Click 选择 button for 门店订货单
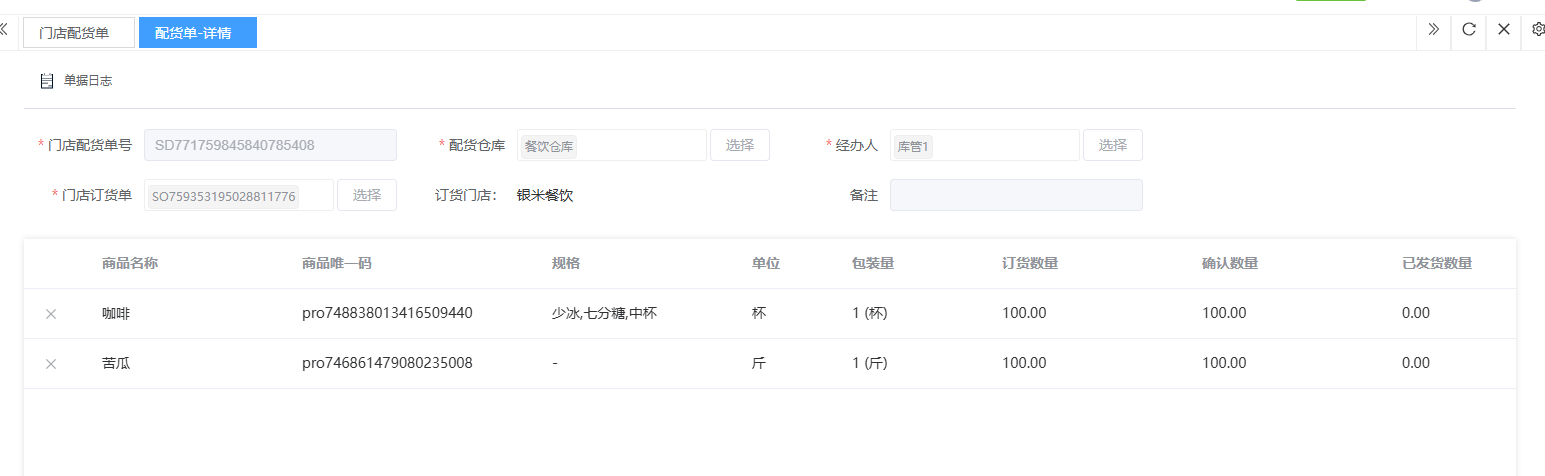The image size is (1545, 476). coord(366,195)
